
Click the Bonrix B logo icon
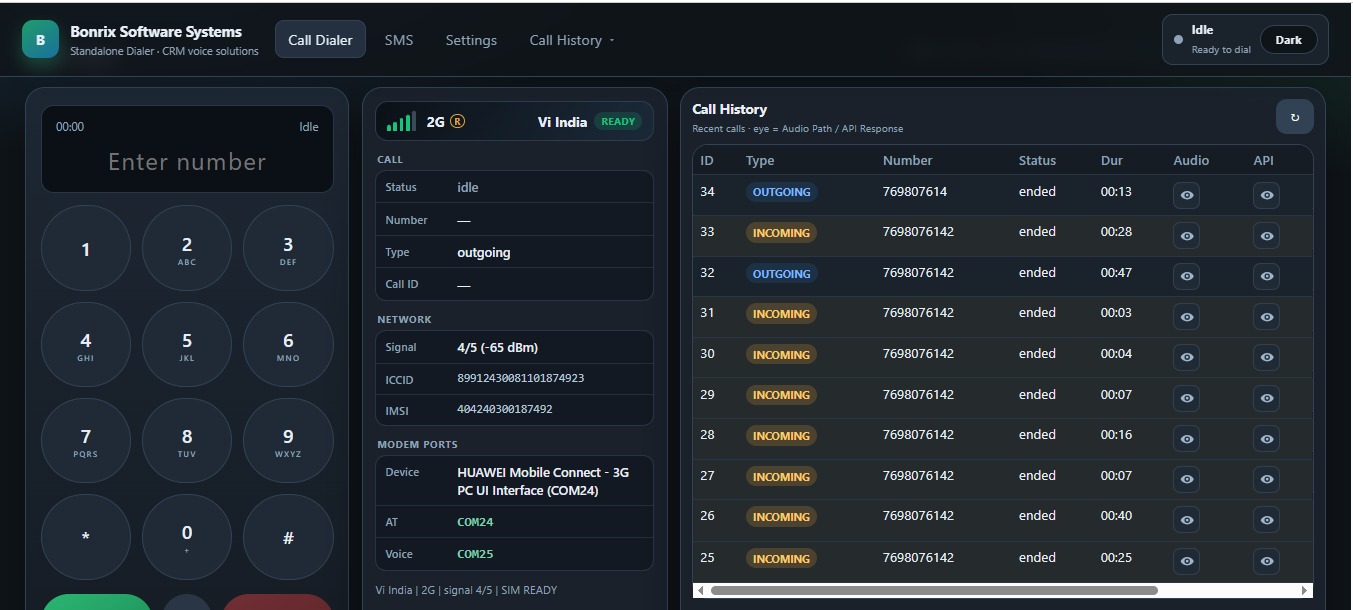click(x=40, y=40)
